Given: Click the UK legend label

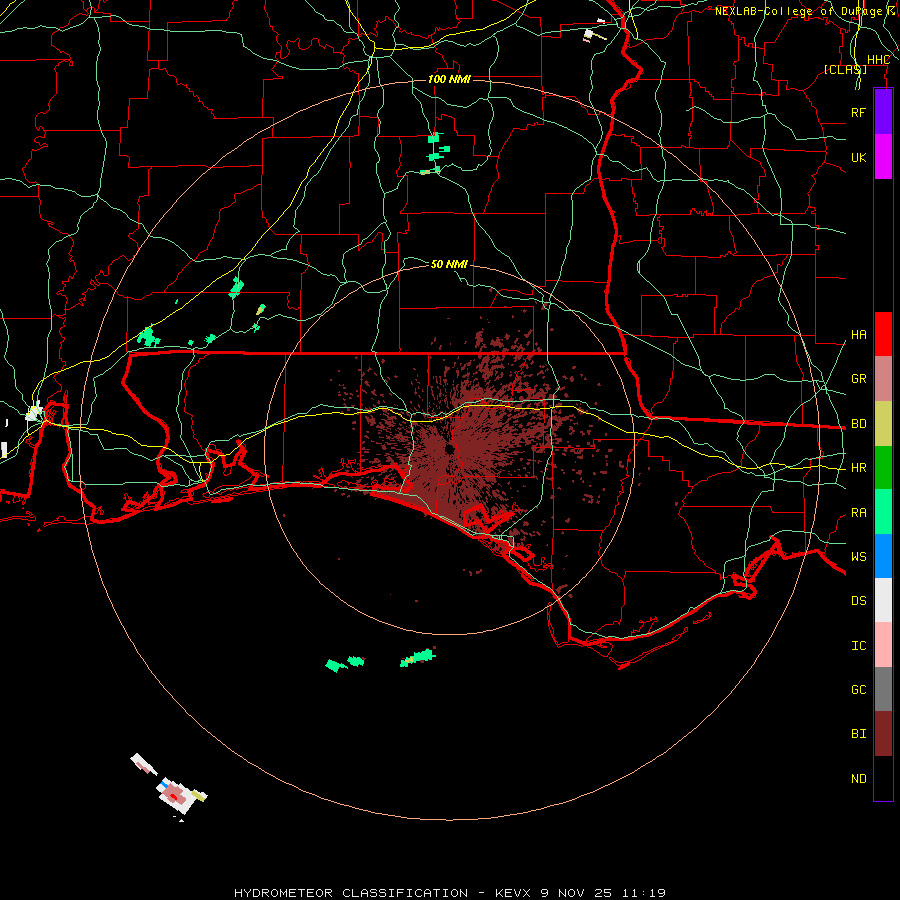Looking at the screenshot, I should click(858, 157).
